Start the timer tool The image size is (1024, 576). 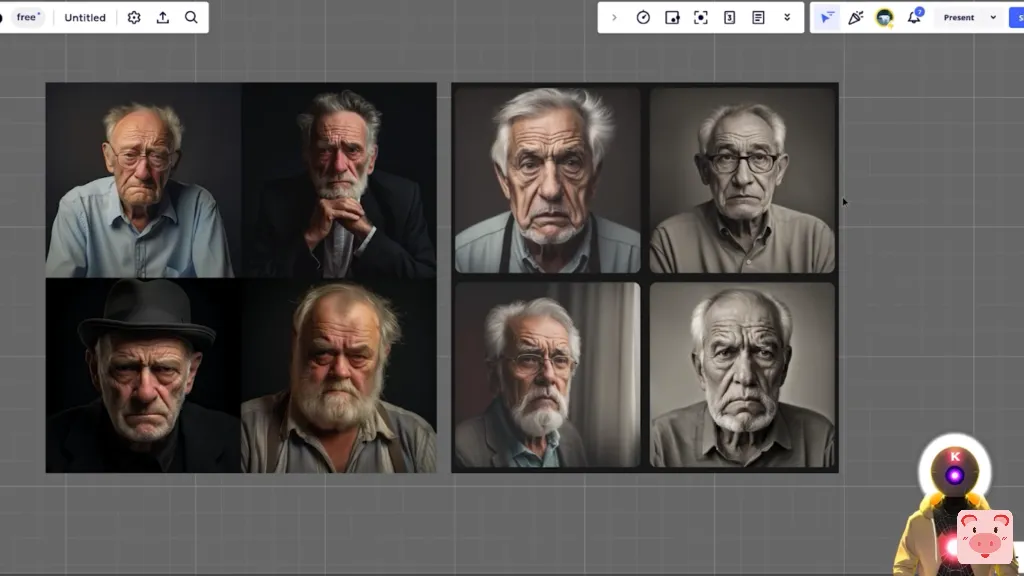pos(643,18)
